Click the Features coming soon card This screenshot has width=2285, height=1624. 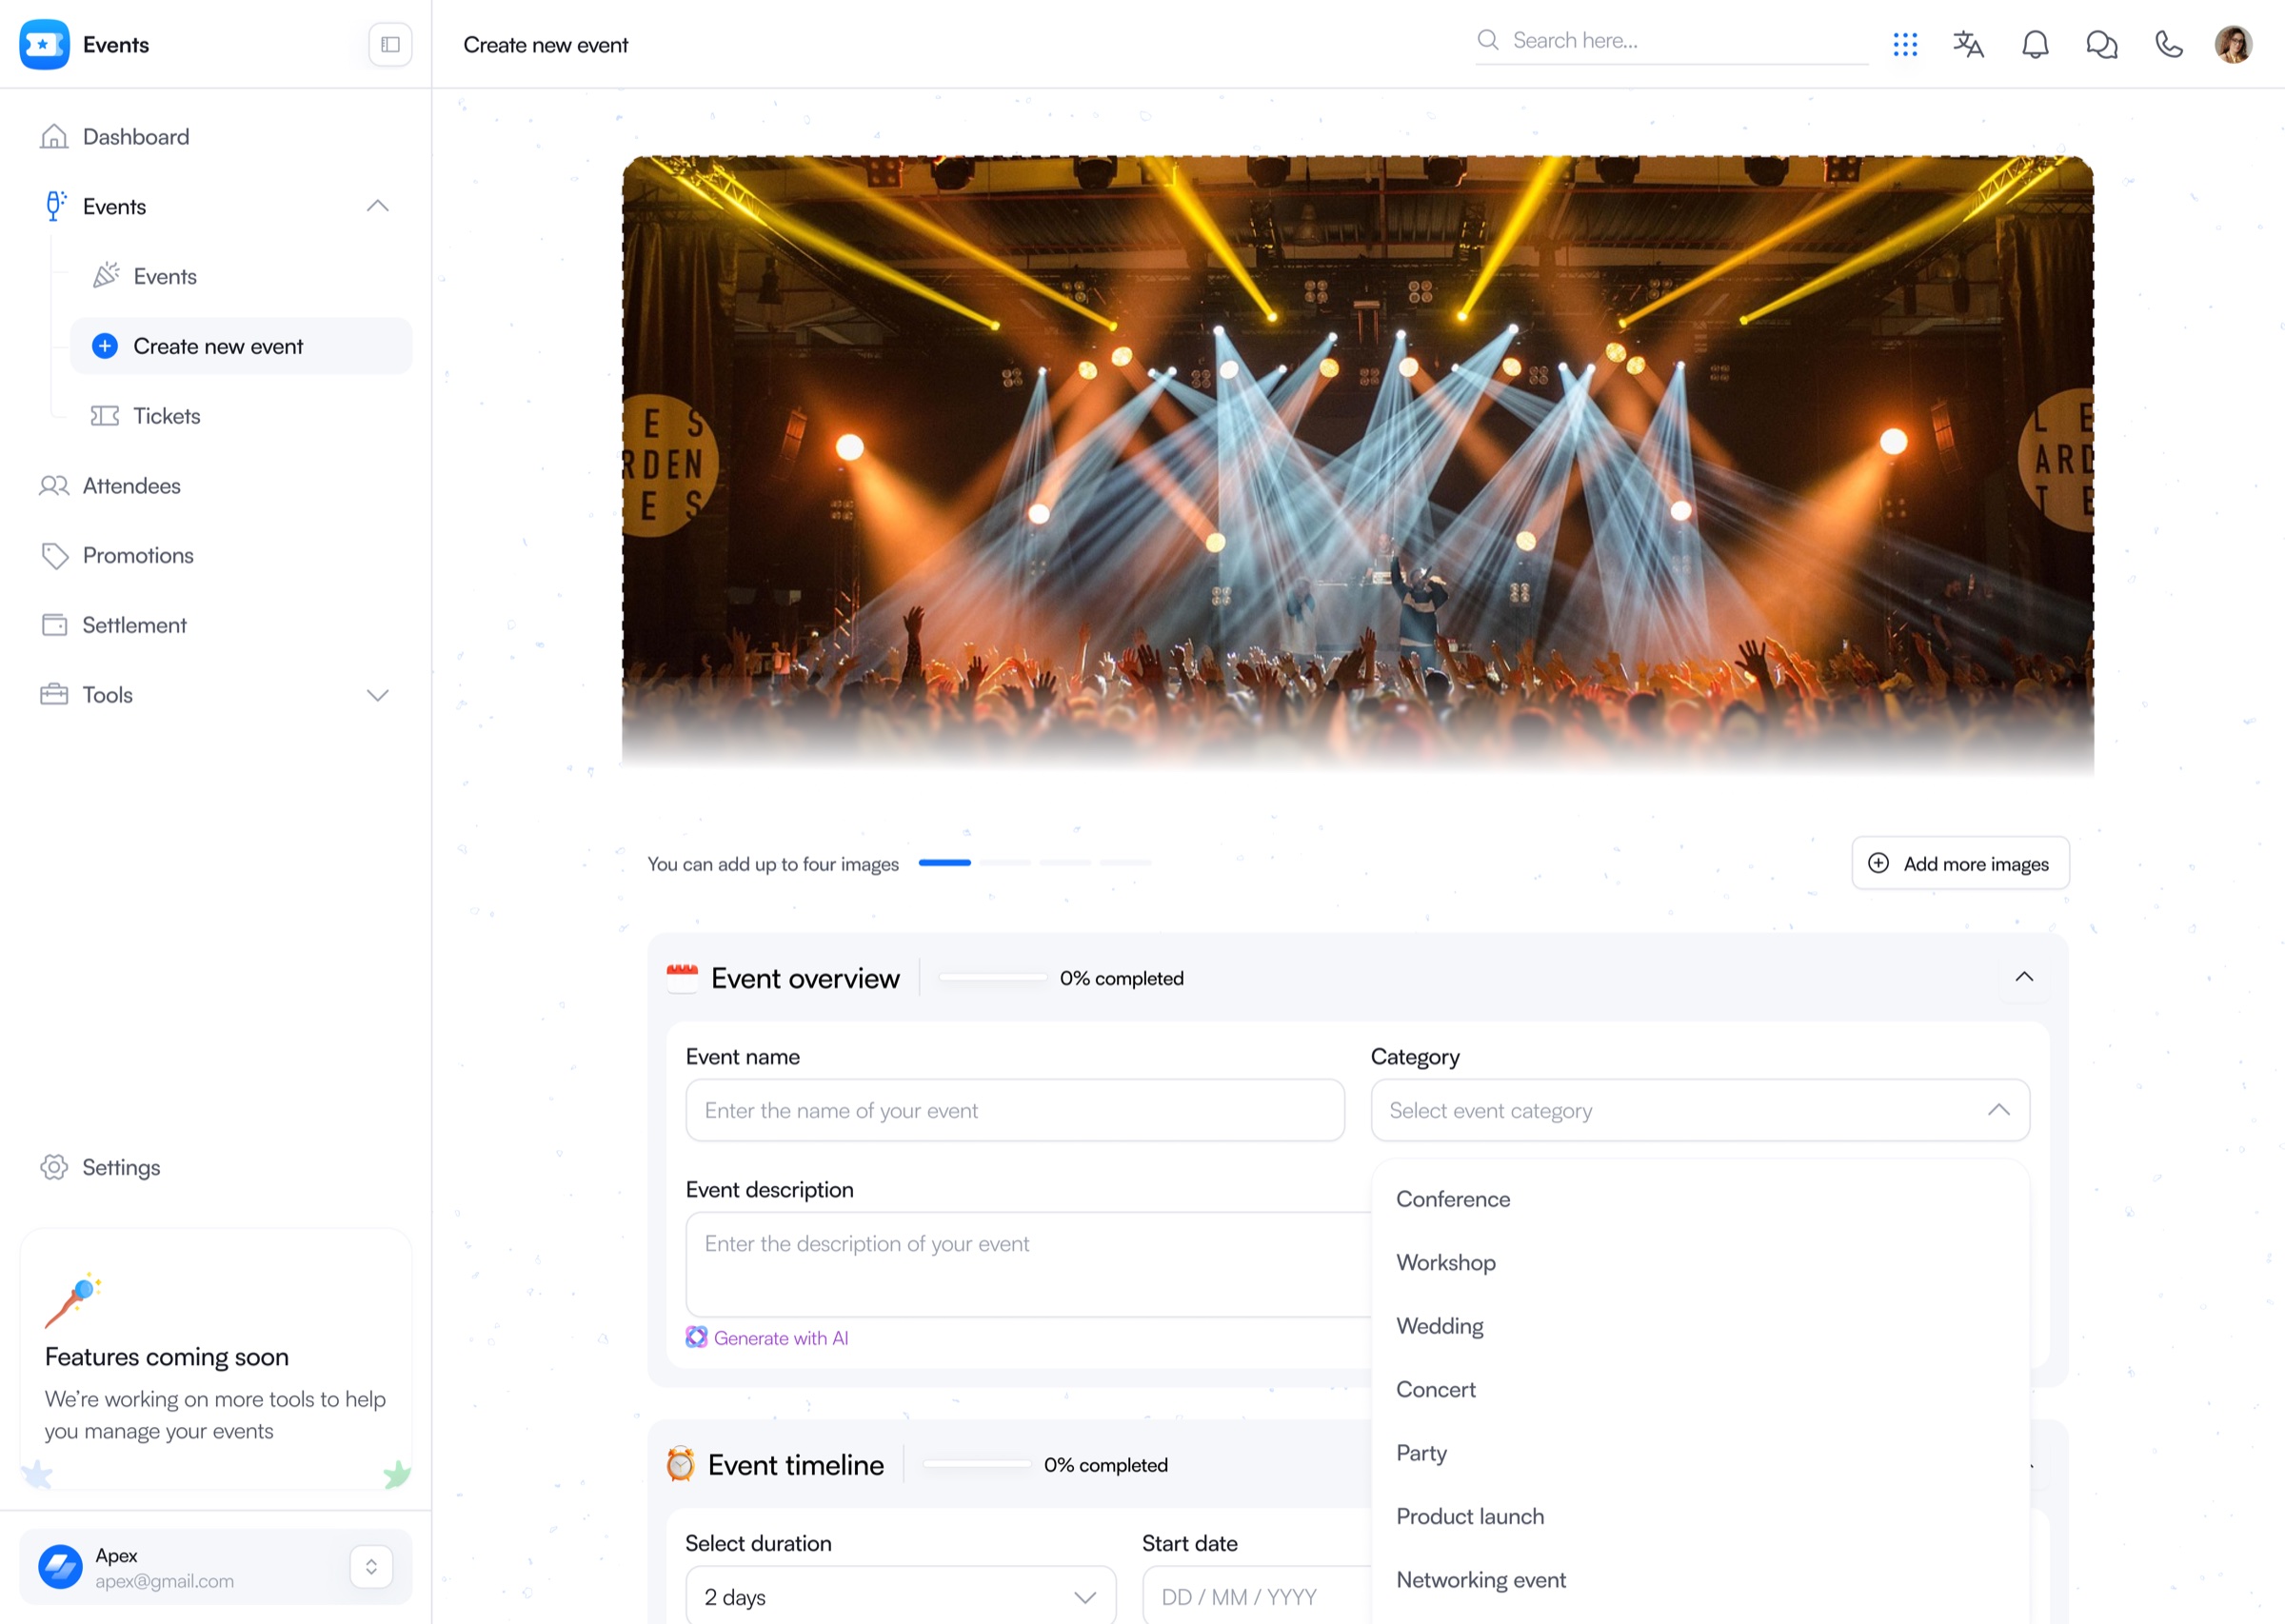(x=215, y=1359)
